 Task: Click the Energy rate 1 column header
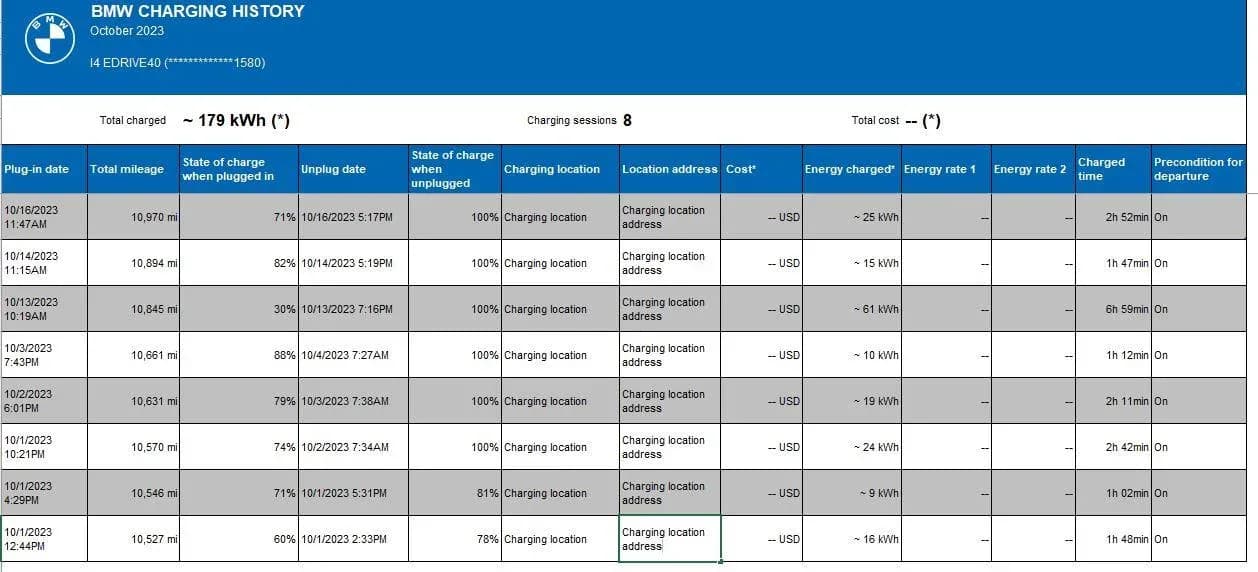point(946,169)
